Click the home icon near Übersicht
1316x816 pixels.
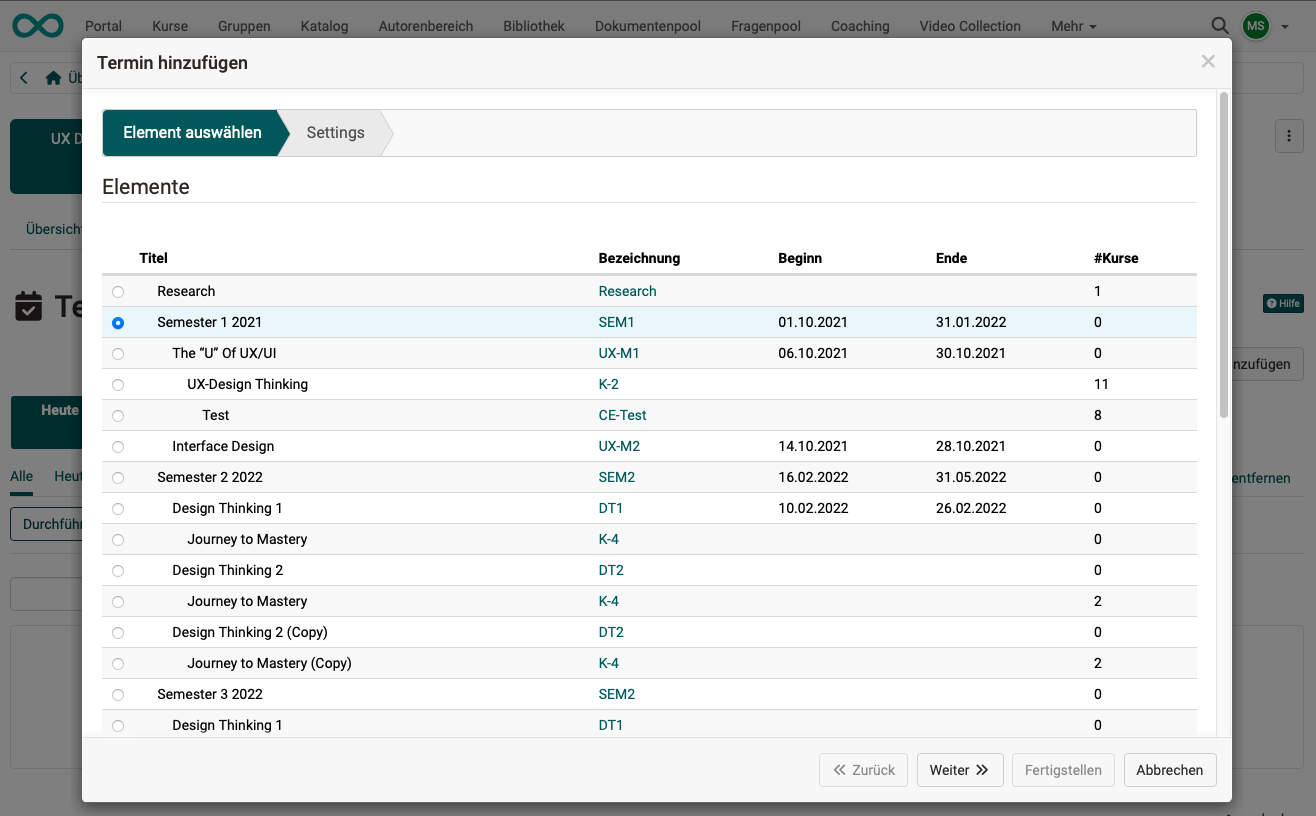tap(53, 77)
